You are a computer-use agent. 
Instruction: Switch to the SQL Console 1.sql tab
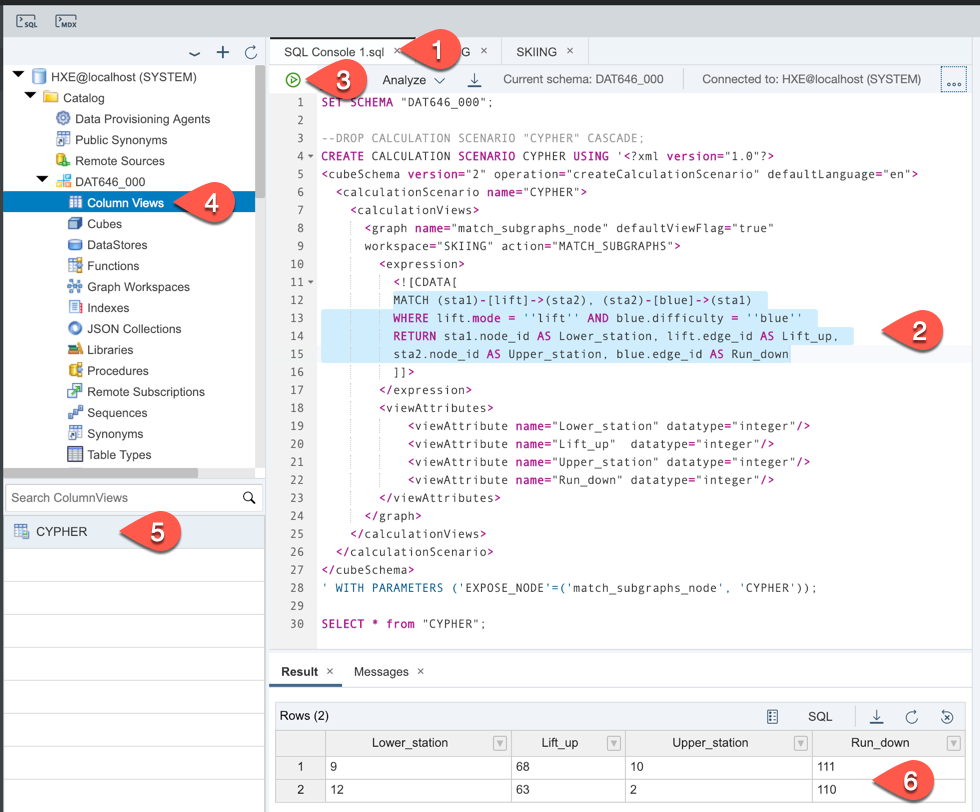click(x=334, y=52)
